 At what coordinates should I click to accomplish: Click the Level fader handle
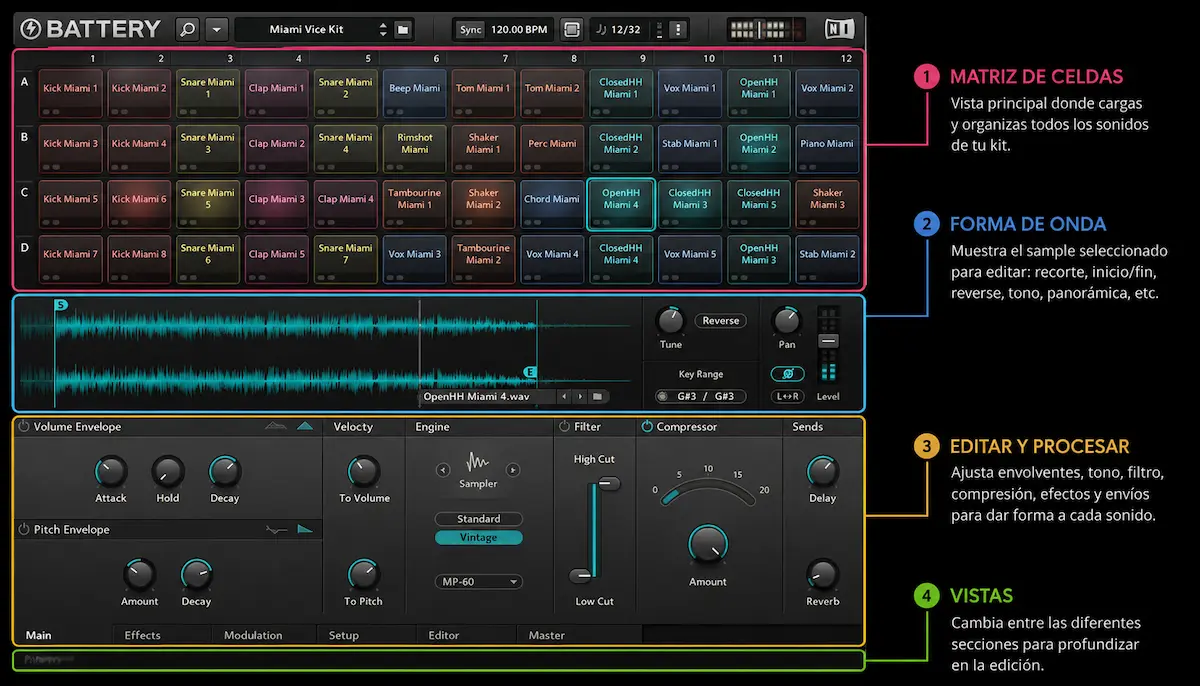click(829, 341)
